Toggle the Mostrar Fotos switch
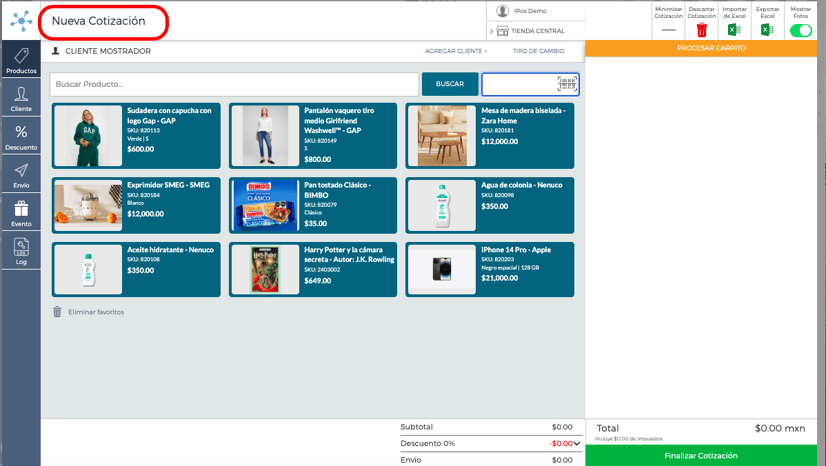This screenshot has width=826, height=466. pos(801,31)
